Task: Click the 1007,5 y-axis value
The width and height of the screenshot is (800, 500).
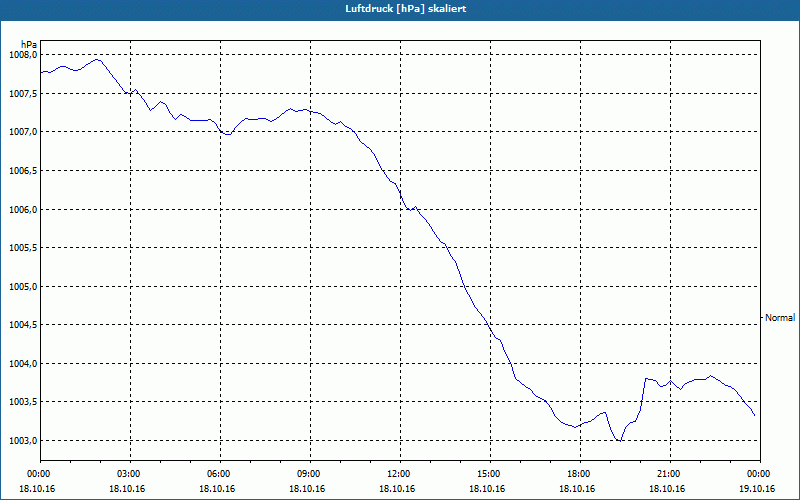Action: [x=23, y=94]
